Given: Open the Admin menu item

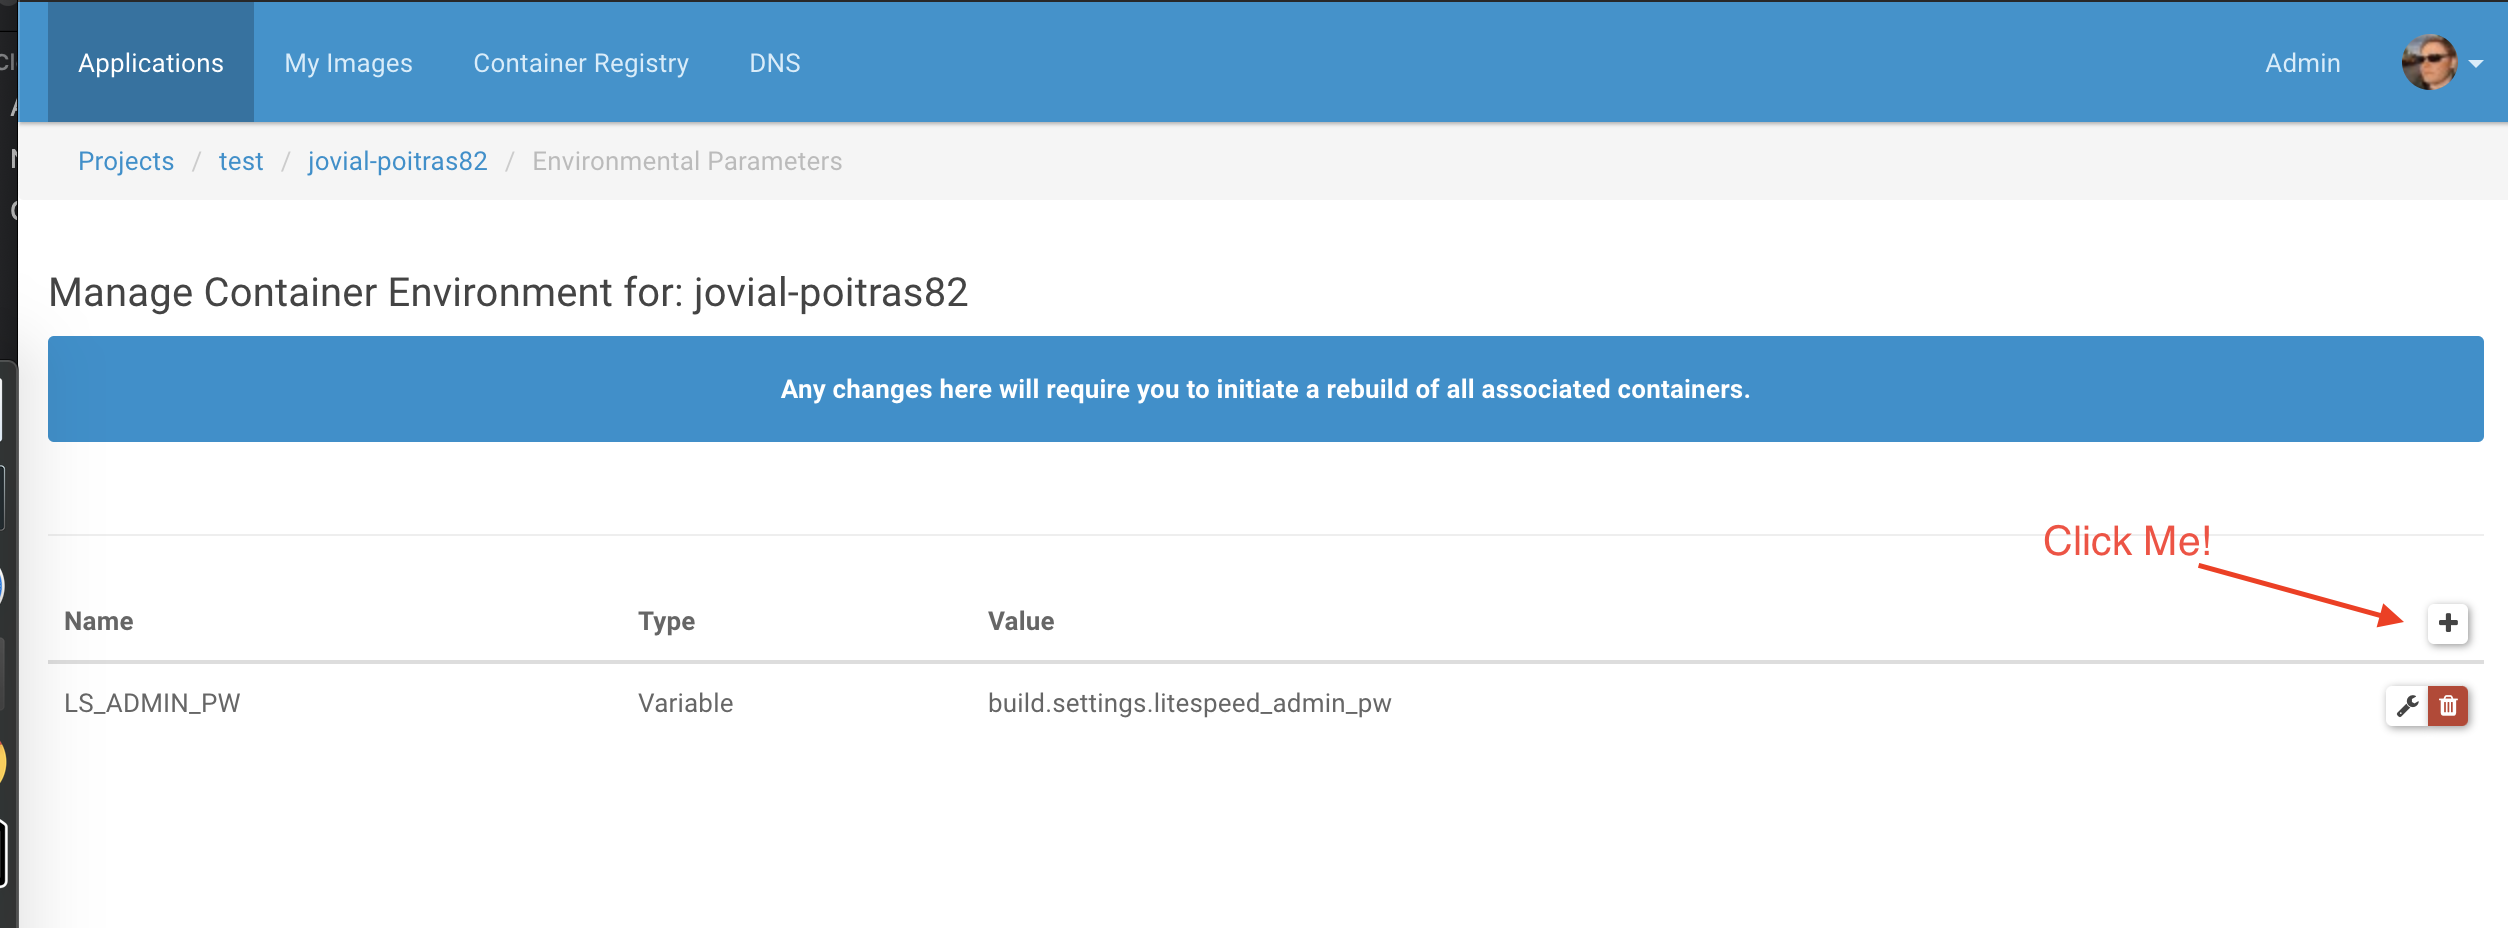Looking at the screenshot, I should (x=2302, y=62).
